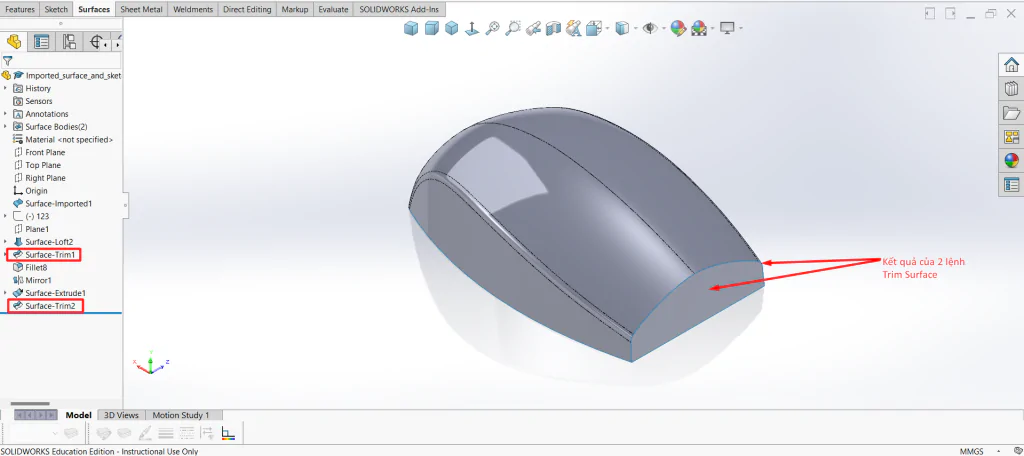Open the View Palette task pane icon
This screenshot has width=1024, height=456.
[x=1011, y=137]
